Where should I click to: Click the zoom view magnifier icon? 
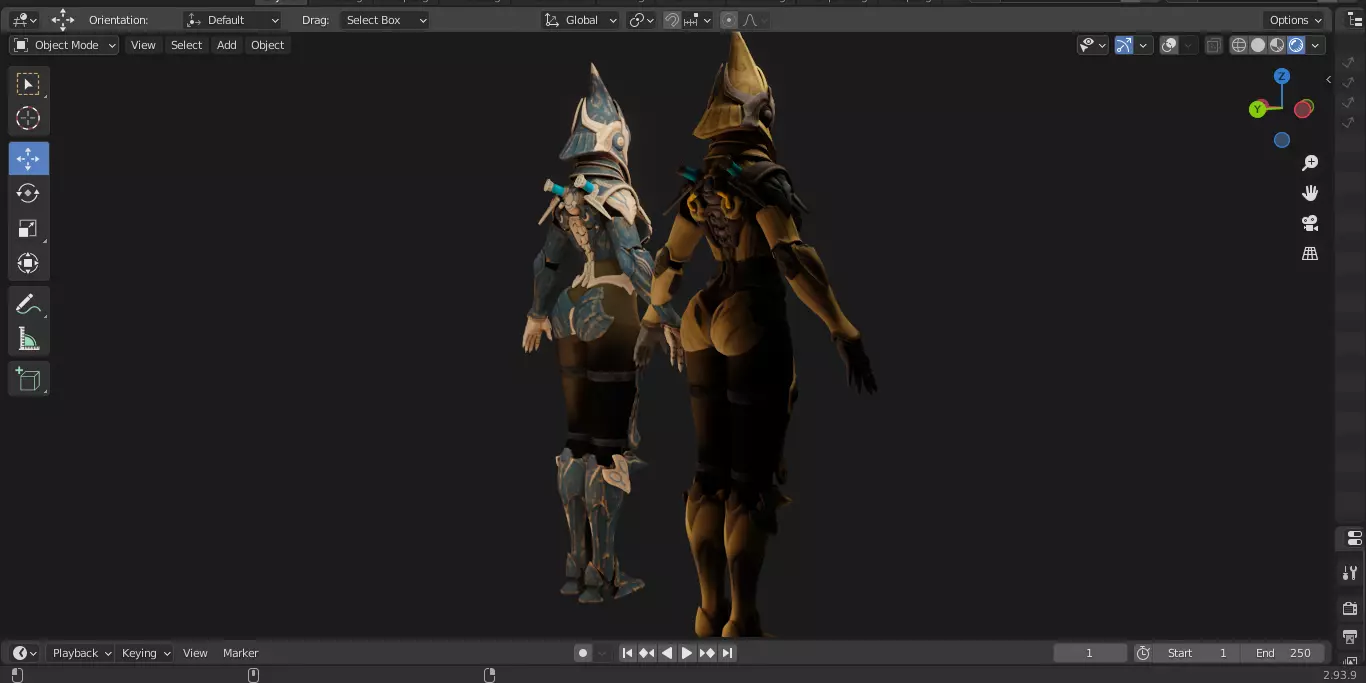(1310, 163)
